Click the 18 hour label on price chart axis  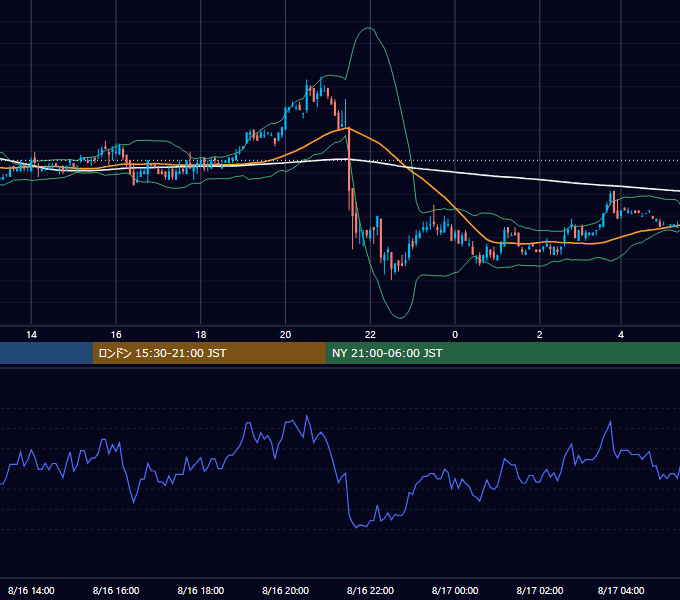[201, 335]
